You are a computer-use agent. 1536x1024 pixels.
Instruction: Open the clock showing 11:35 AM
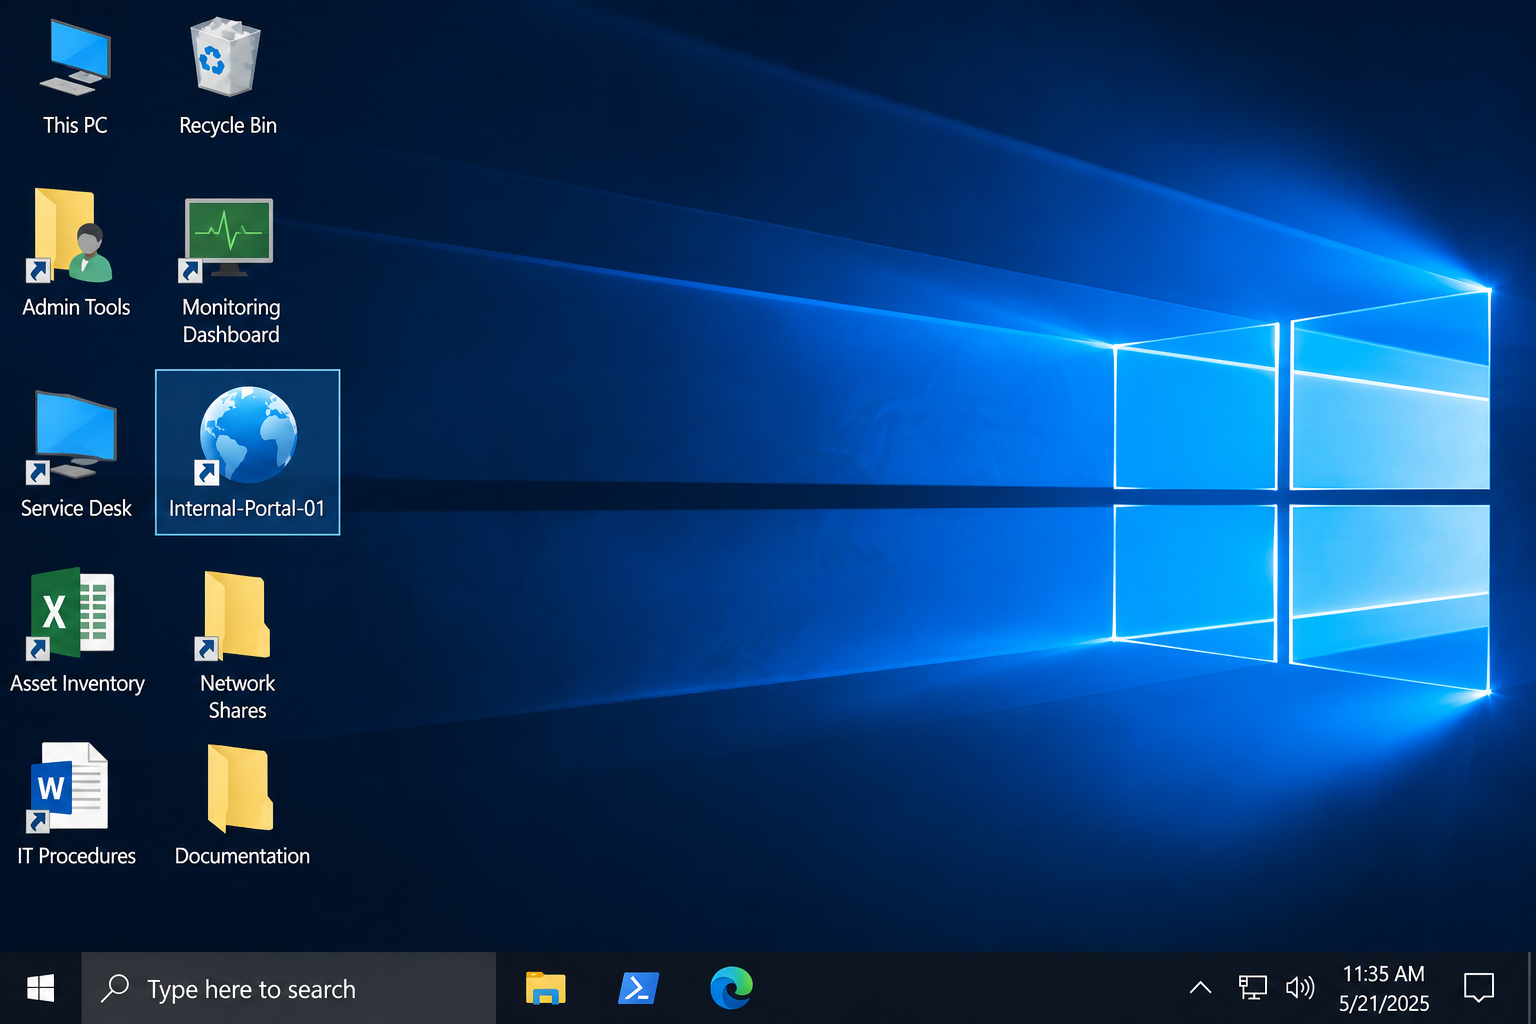[x=1384, y=988]
